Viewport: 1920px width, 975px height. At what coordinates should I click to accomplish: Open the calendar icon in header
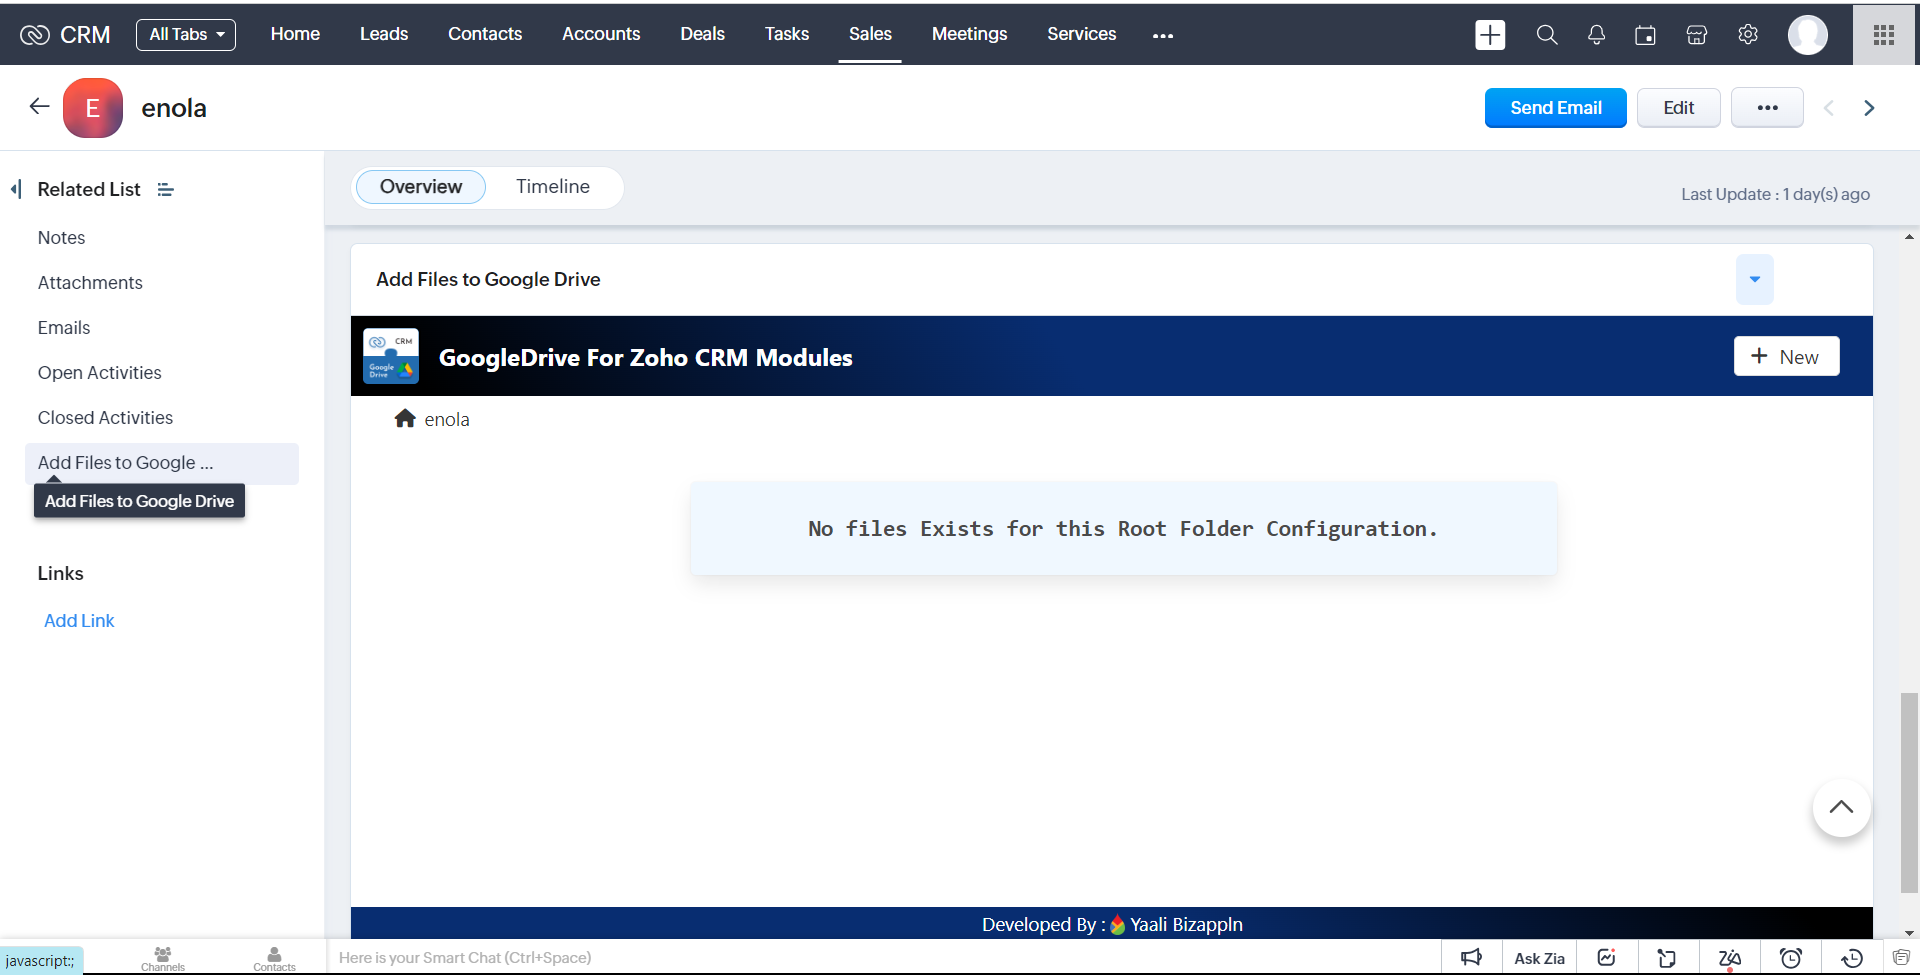tap(1645, 35)
